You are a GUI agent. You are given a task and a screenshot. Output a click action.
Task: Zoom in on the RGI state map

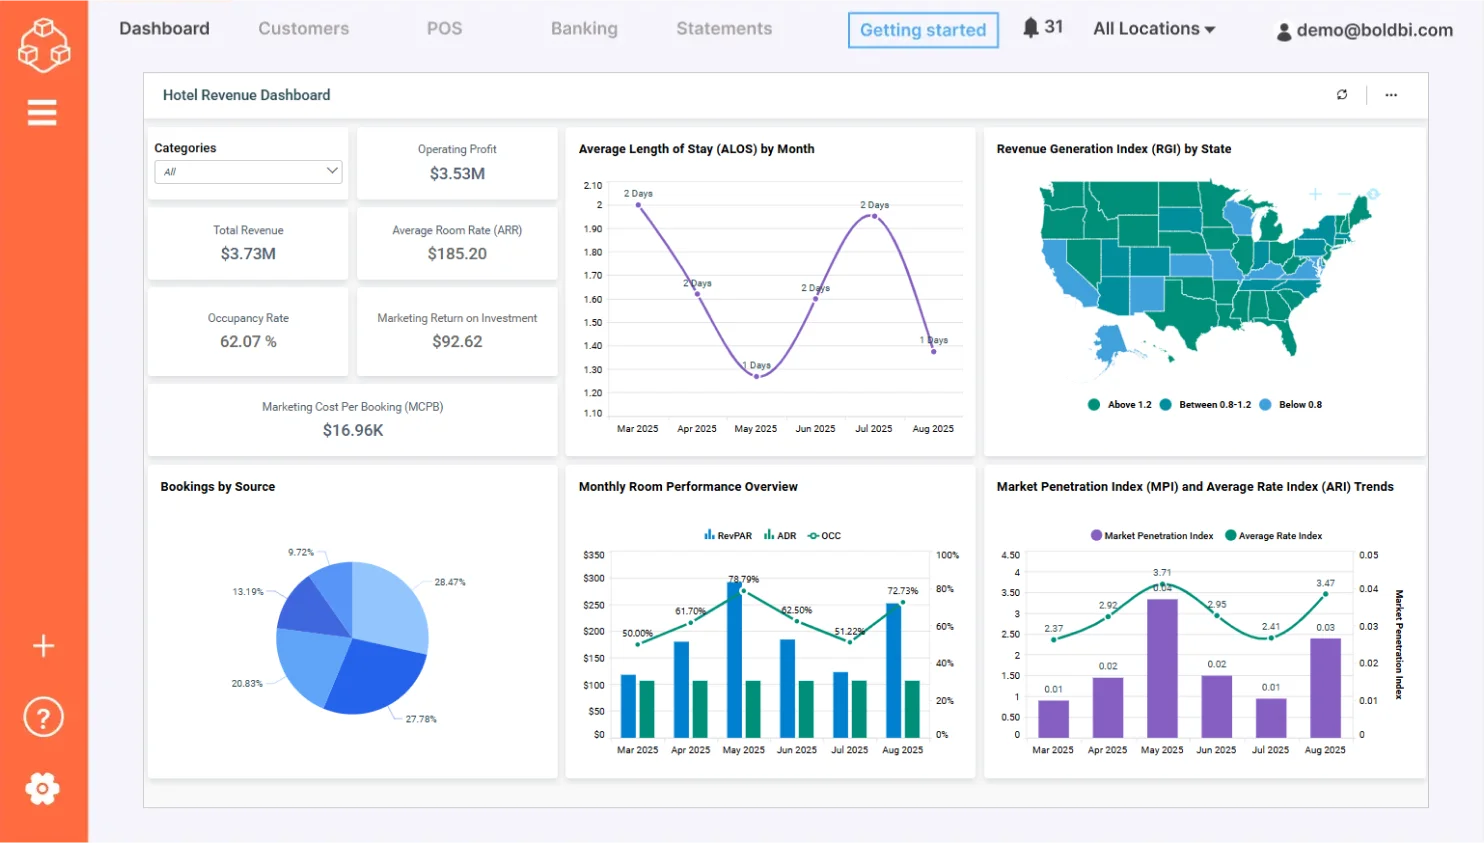1315,194
